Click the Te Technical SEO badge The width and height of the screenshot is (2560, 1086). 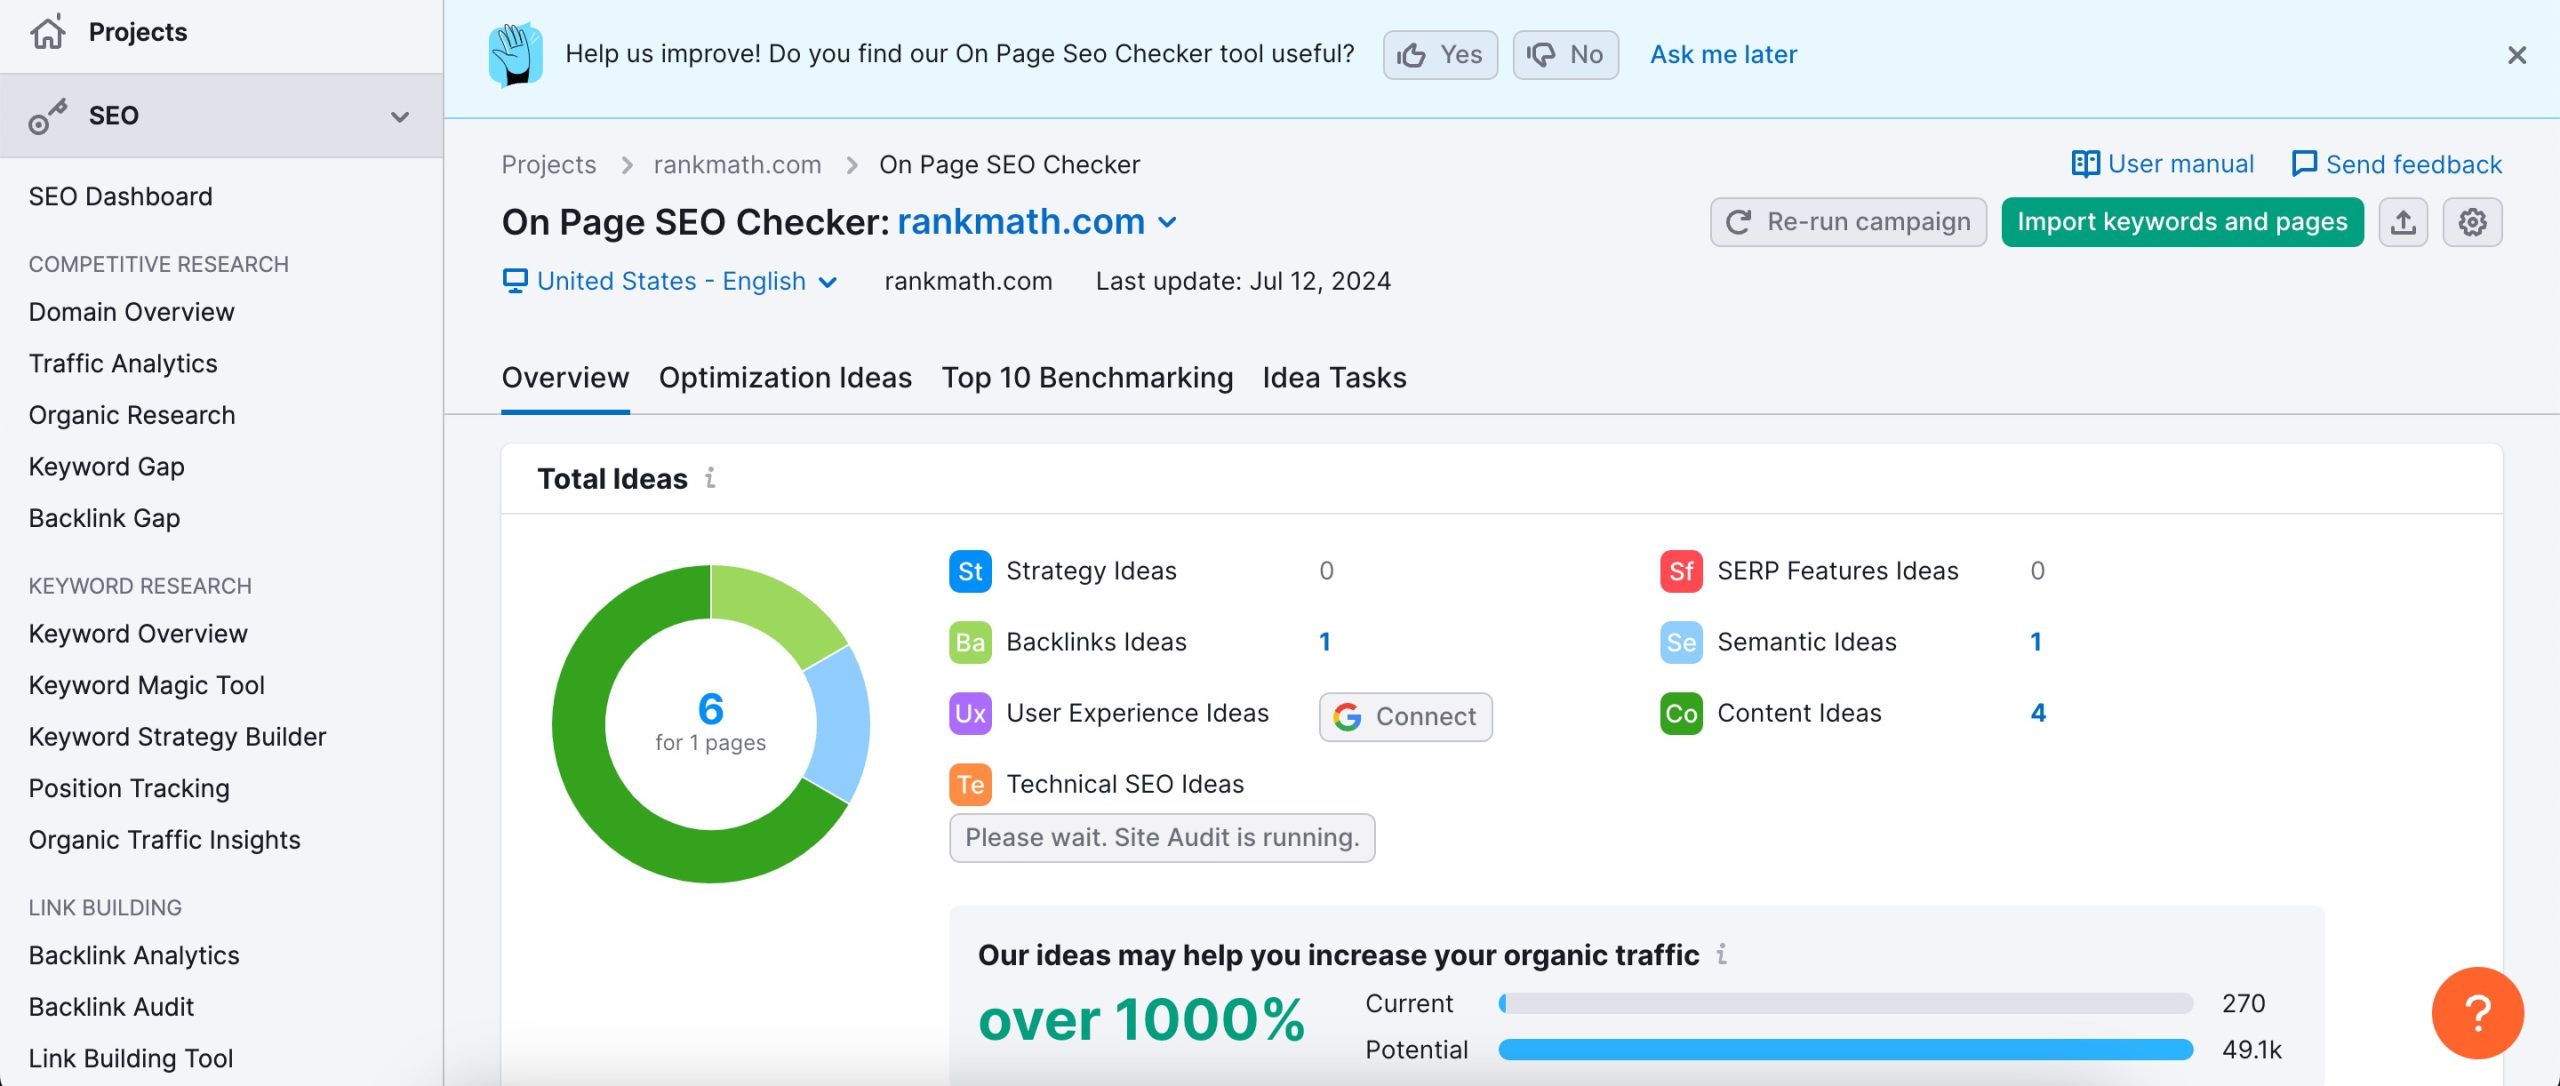pyautogui.click(x=970, y=784)
